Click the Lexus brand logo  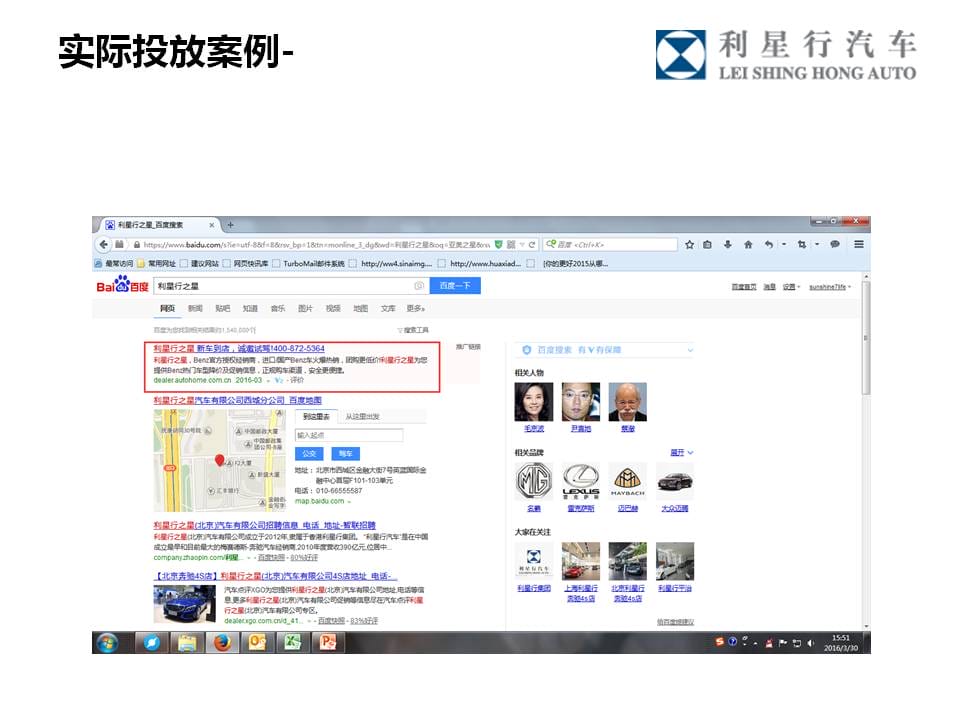581,481
